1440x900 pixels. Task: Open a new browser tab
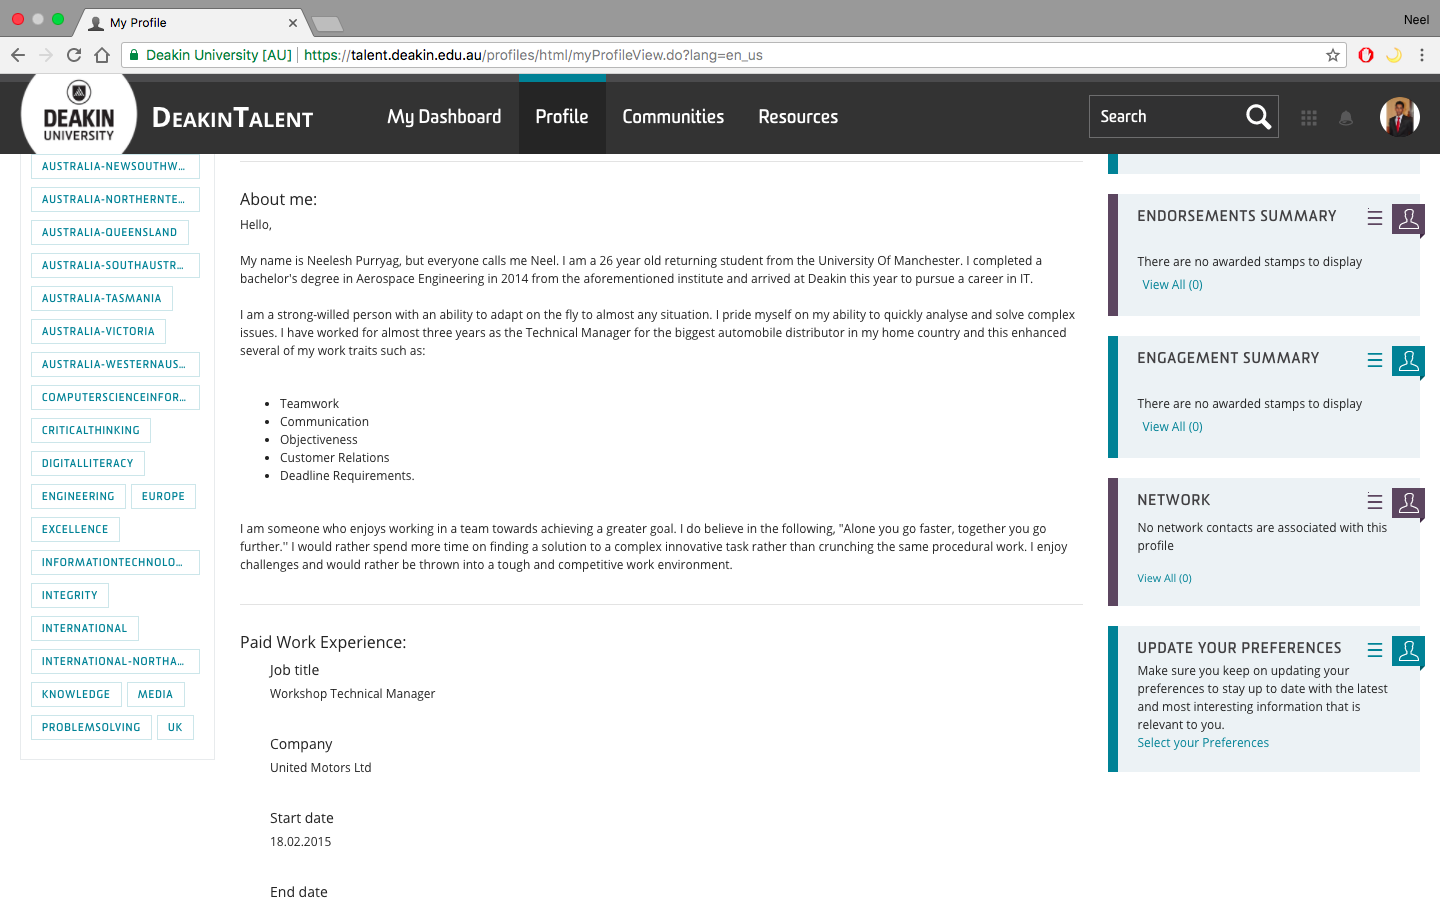point(327,23)
